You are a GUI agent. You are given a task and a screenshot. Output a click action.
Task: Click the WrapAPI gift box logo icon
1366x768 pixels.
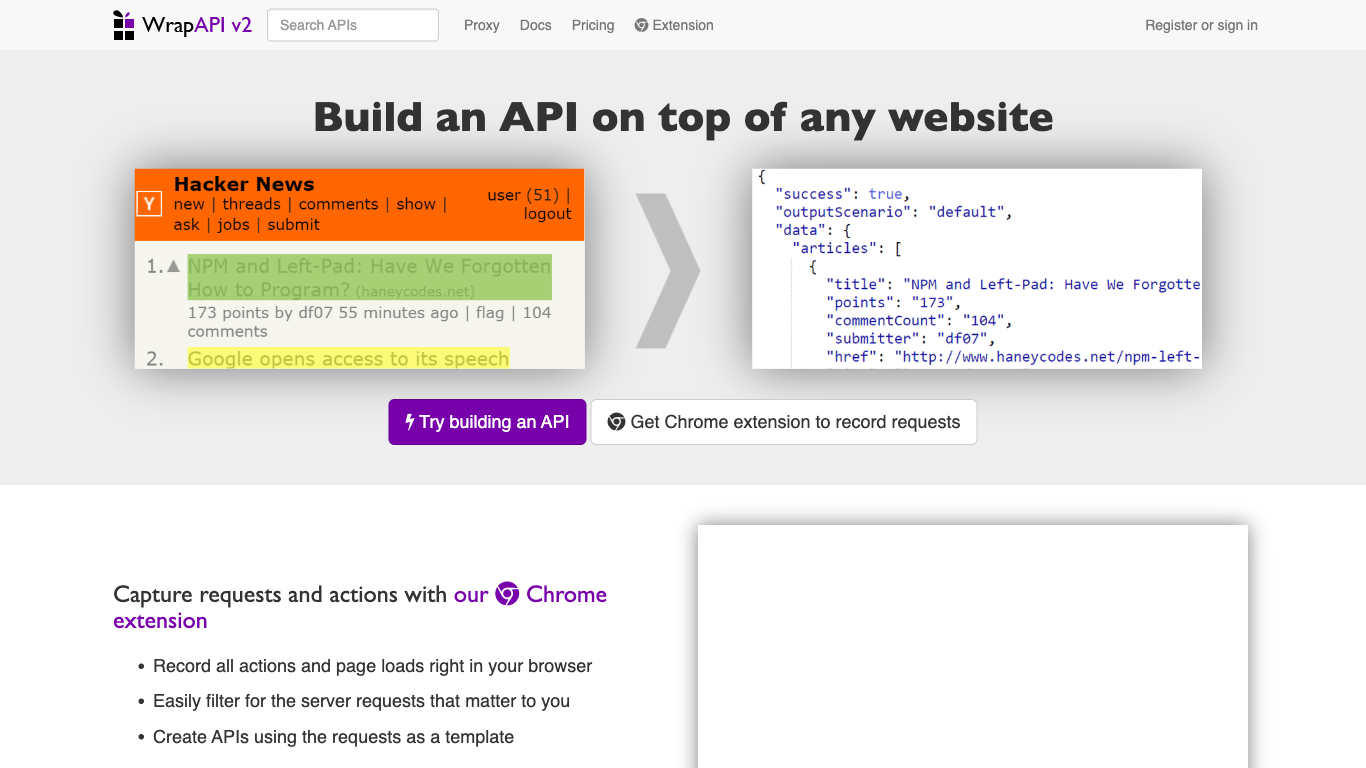tap(123, 25)
